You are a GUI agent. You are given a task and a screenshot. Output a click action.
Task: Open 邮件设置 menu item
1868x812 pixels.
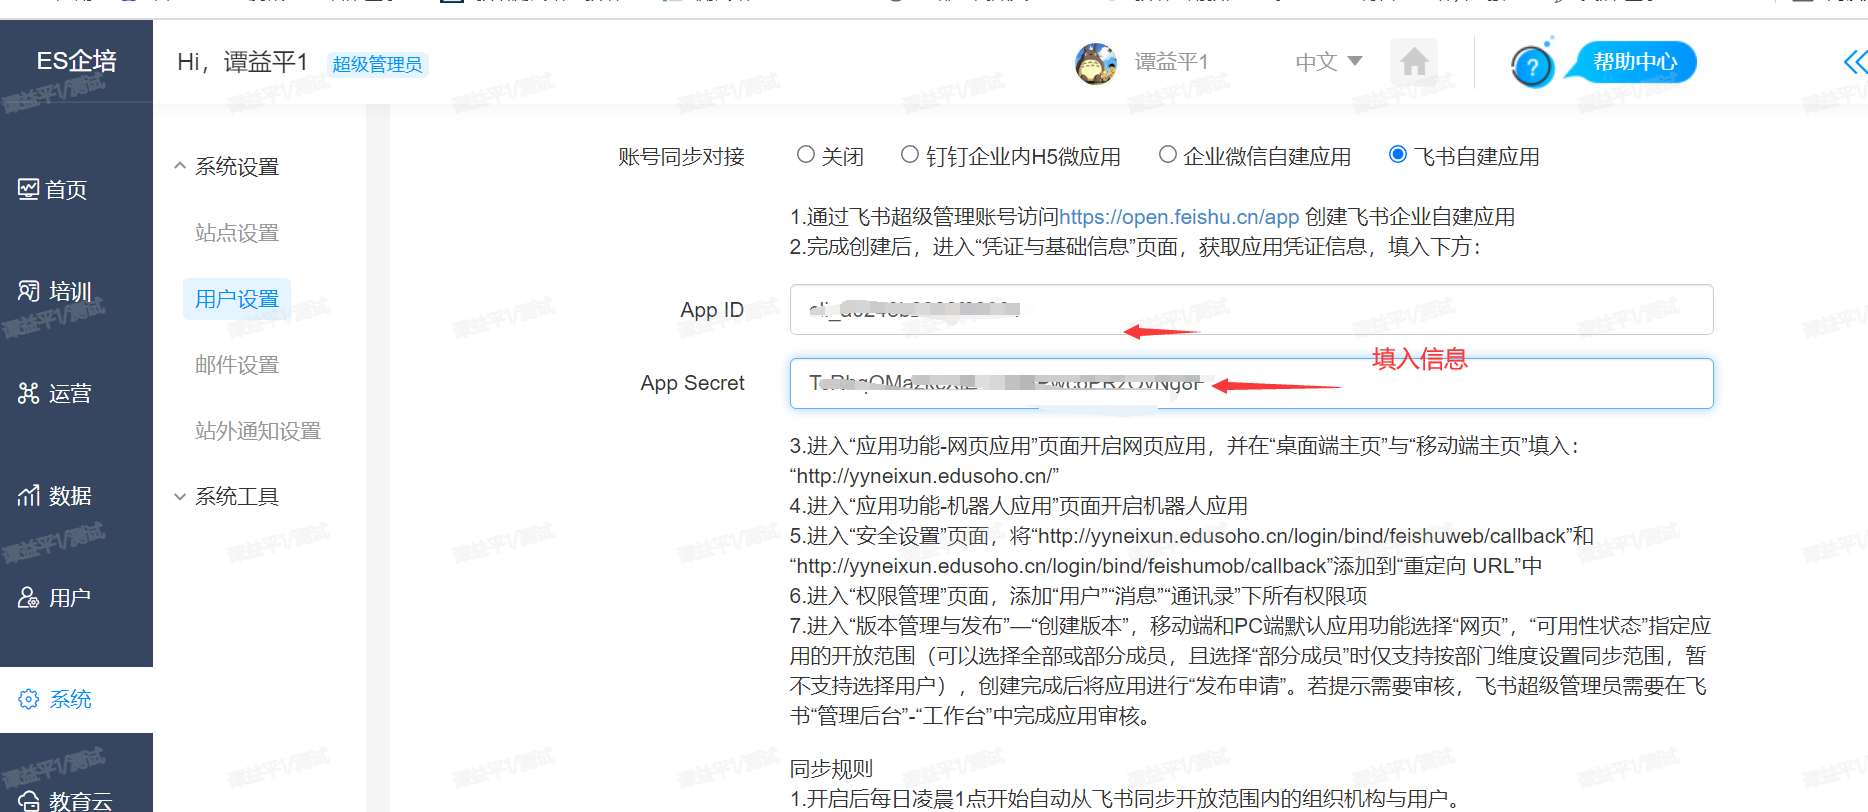[237, 365]
